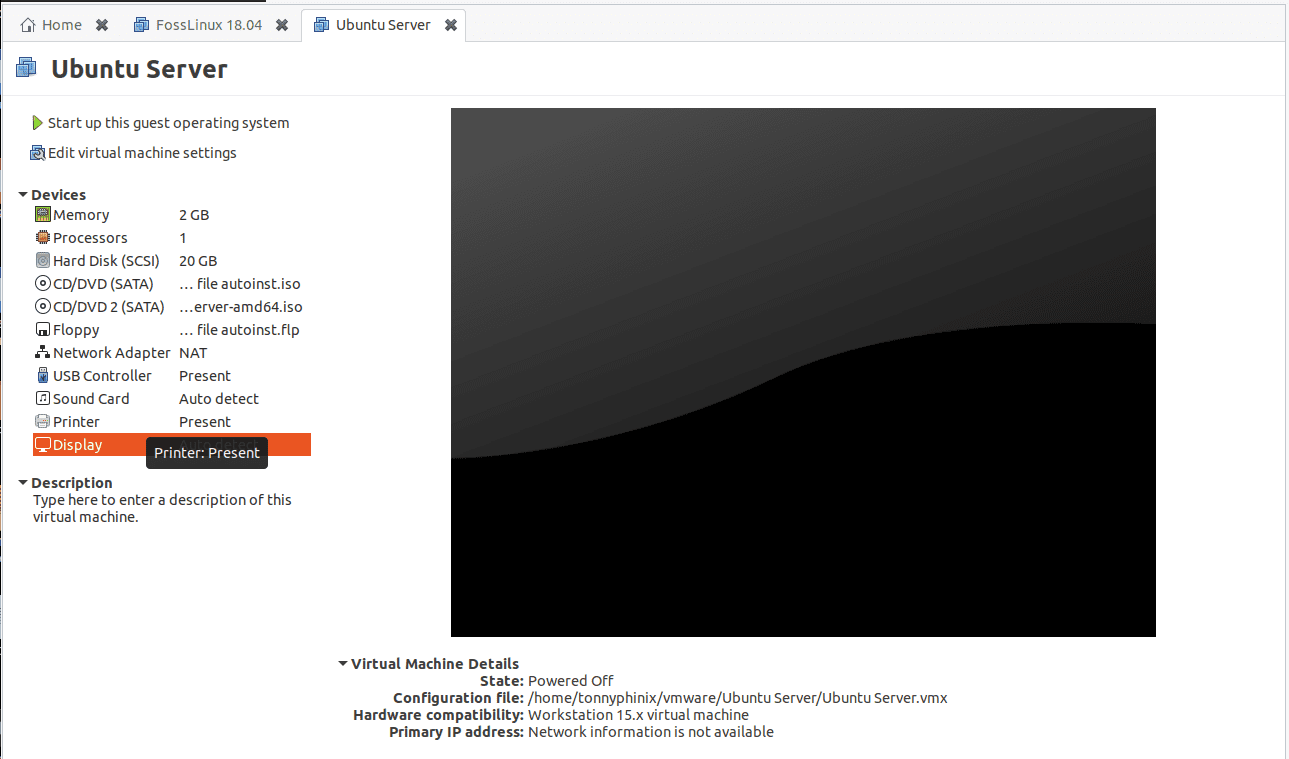
Task: Click the CD/DVD (SATA) label
Action: (103, 284)
